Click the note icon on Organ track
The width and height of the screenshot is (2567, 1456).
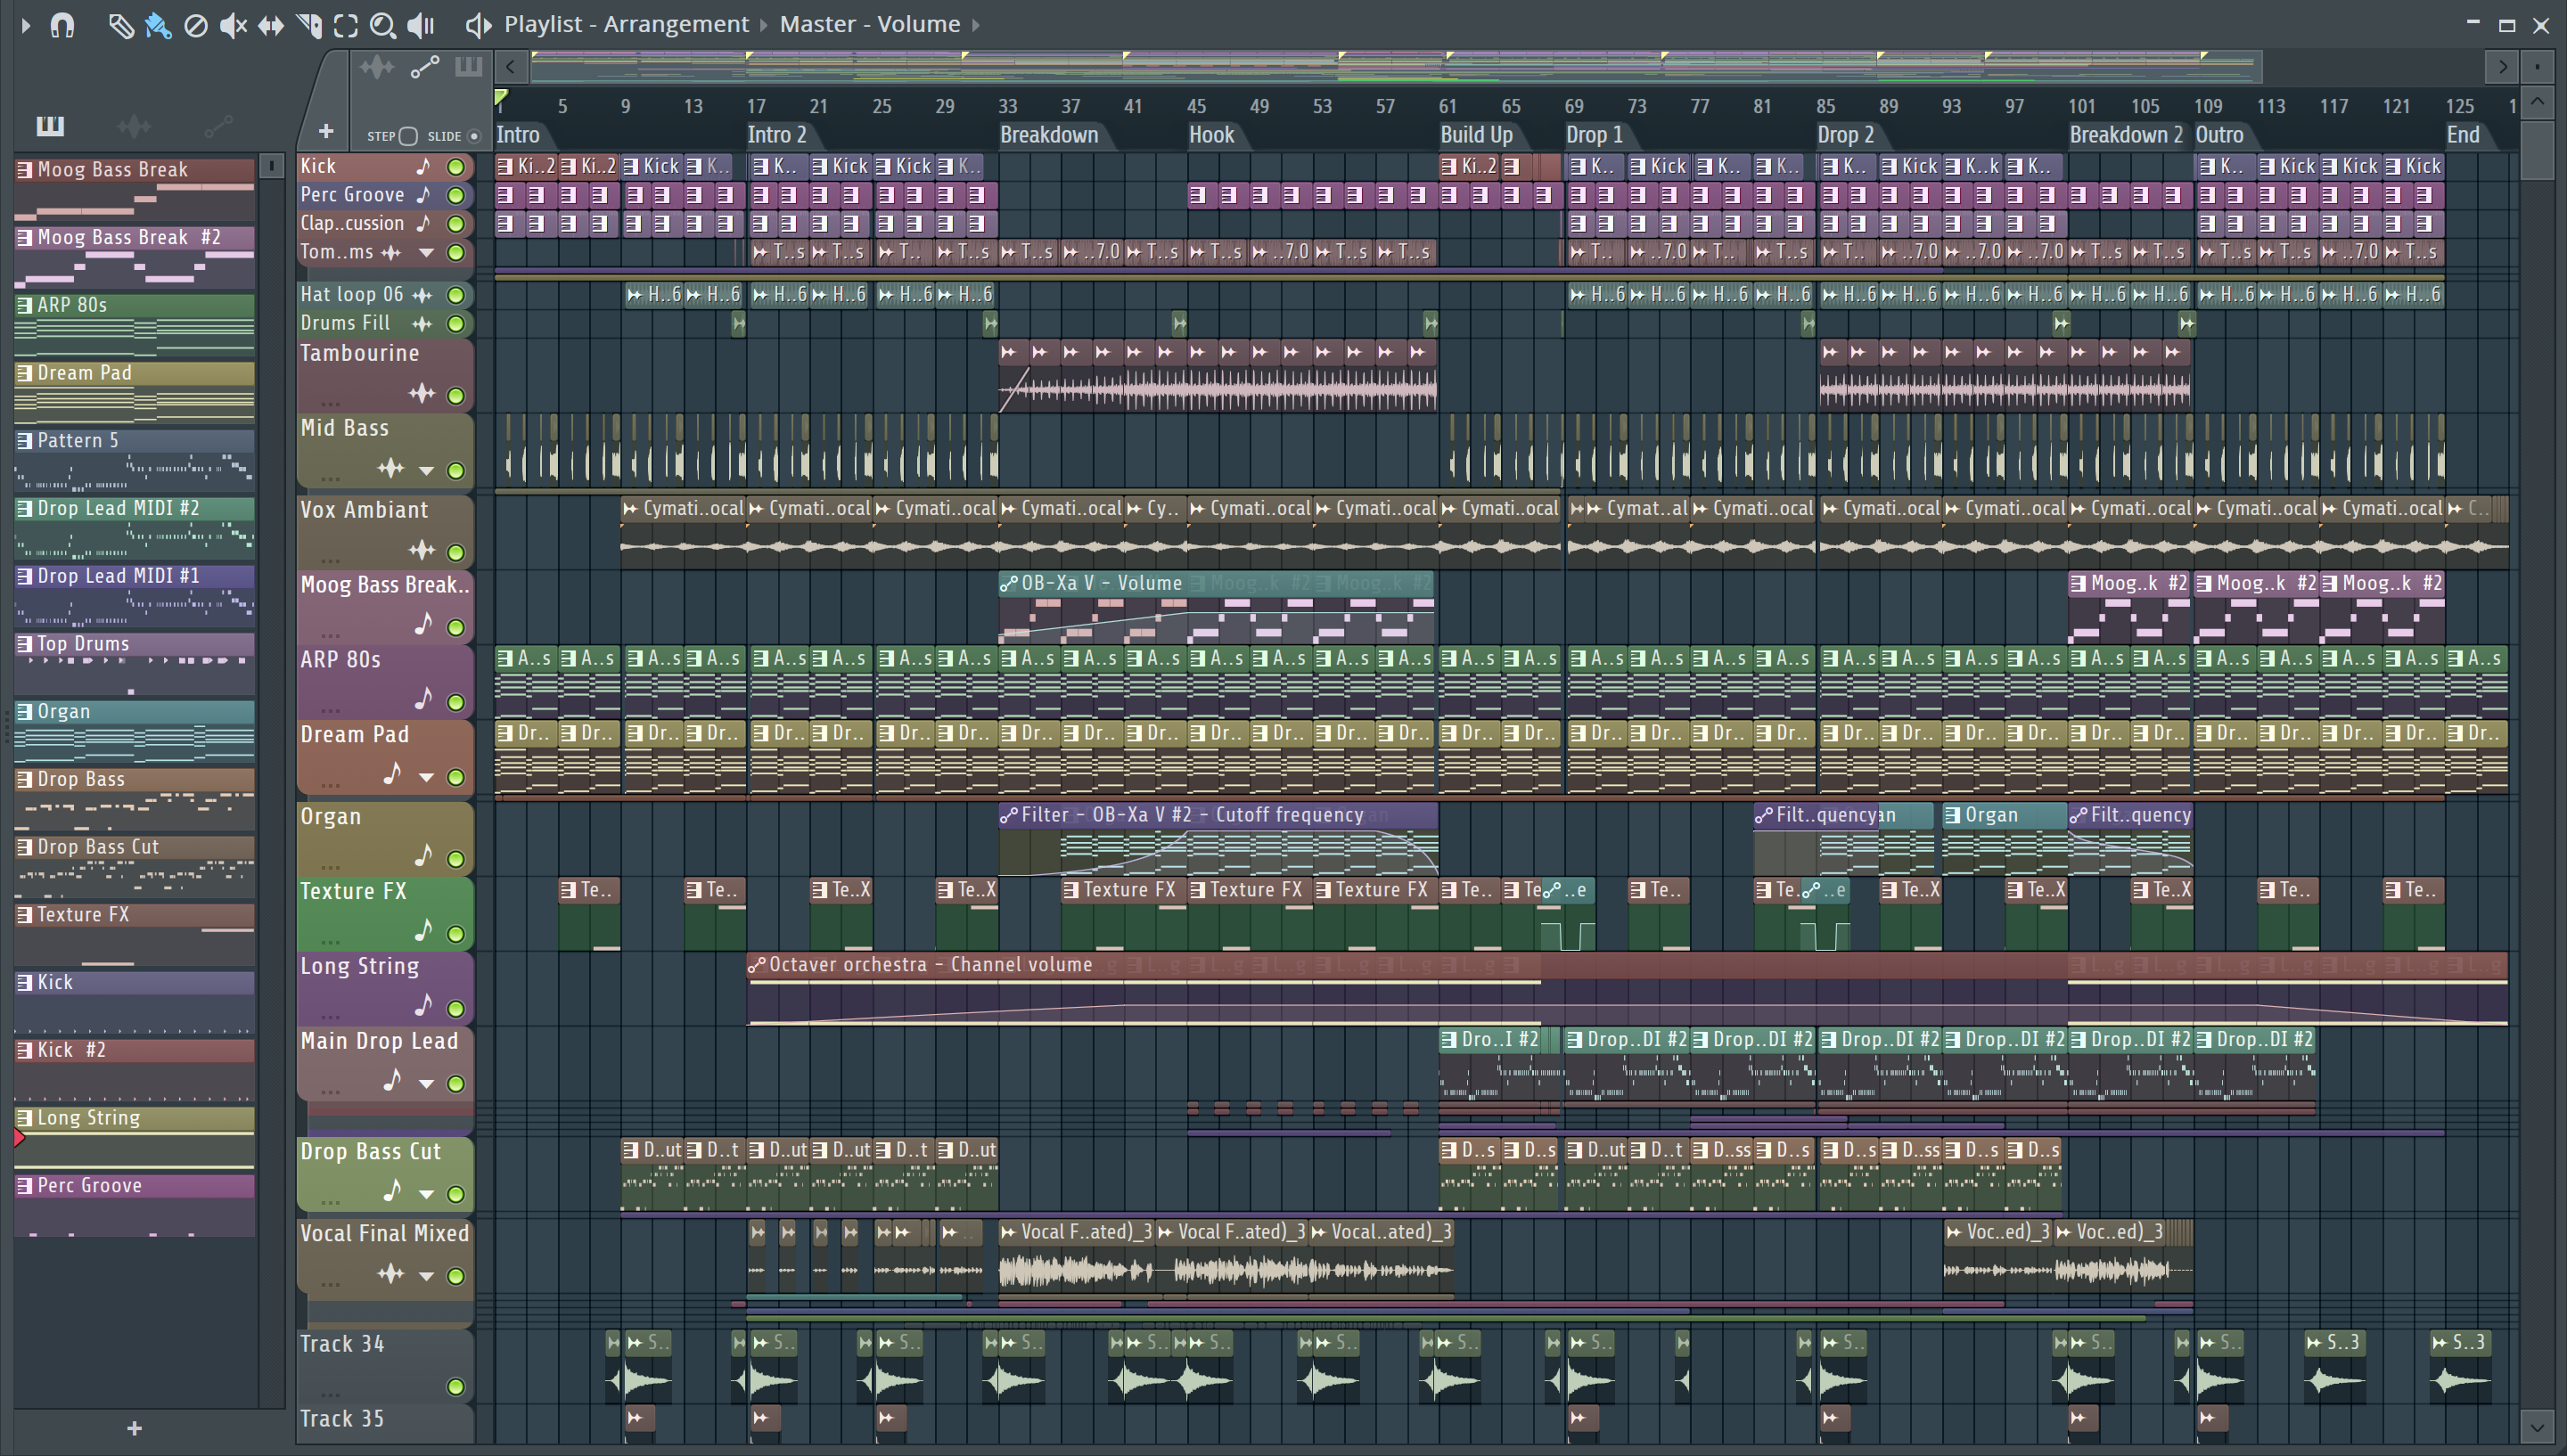point(424,857)
